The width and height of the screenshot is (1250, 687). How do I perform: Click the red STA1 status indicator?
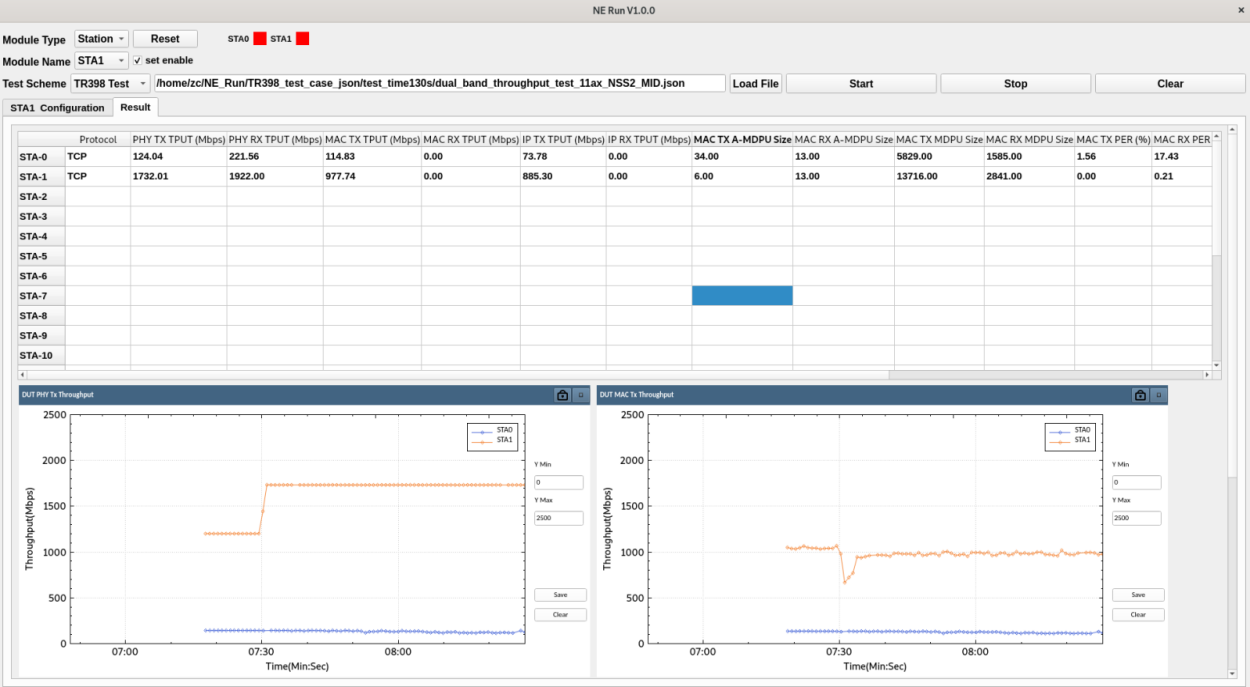point(303,39)
